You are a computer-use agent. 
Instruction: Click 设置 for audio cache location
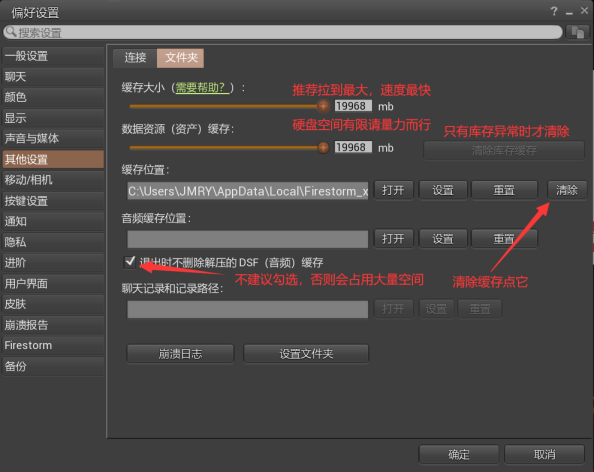(x=442, y=239)
